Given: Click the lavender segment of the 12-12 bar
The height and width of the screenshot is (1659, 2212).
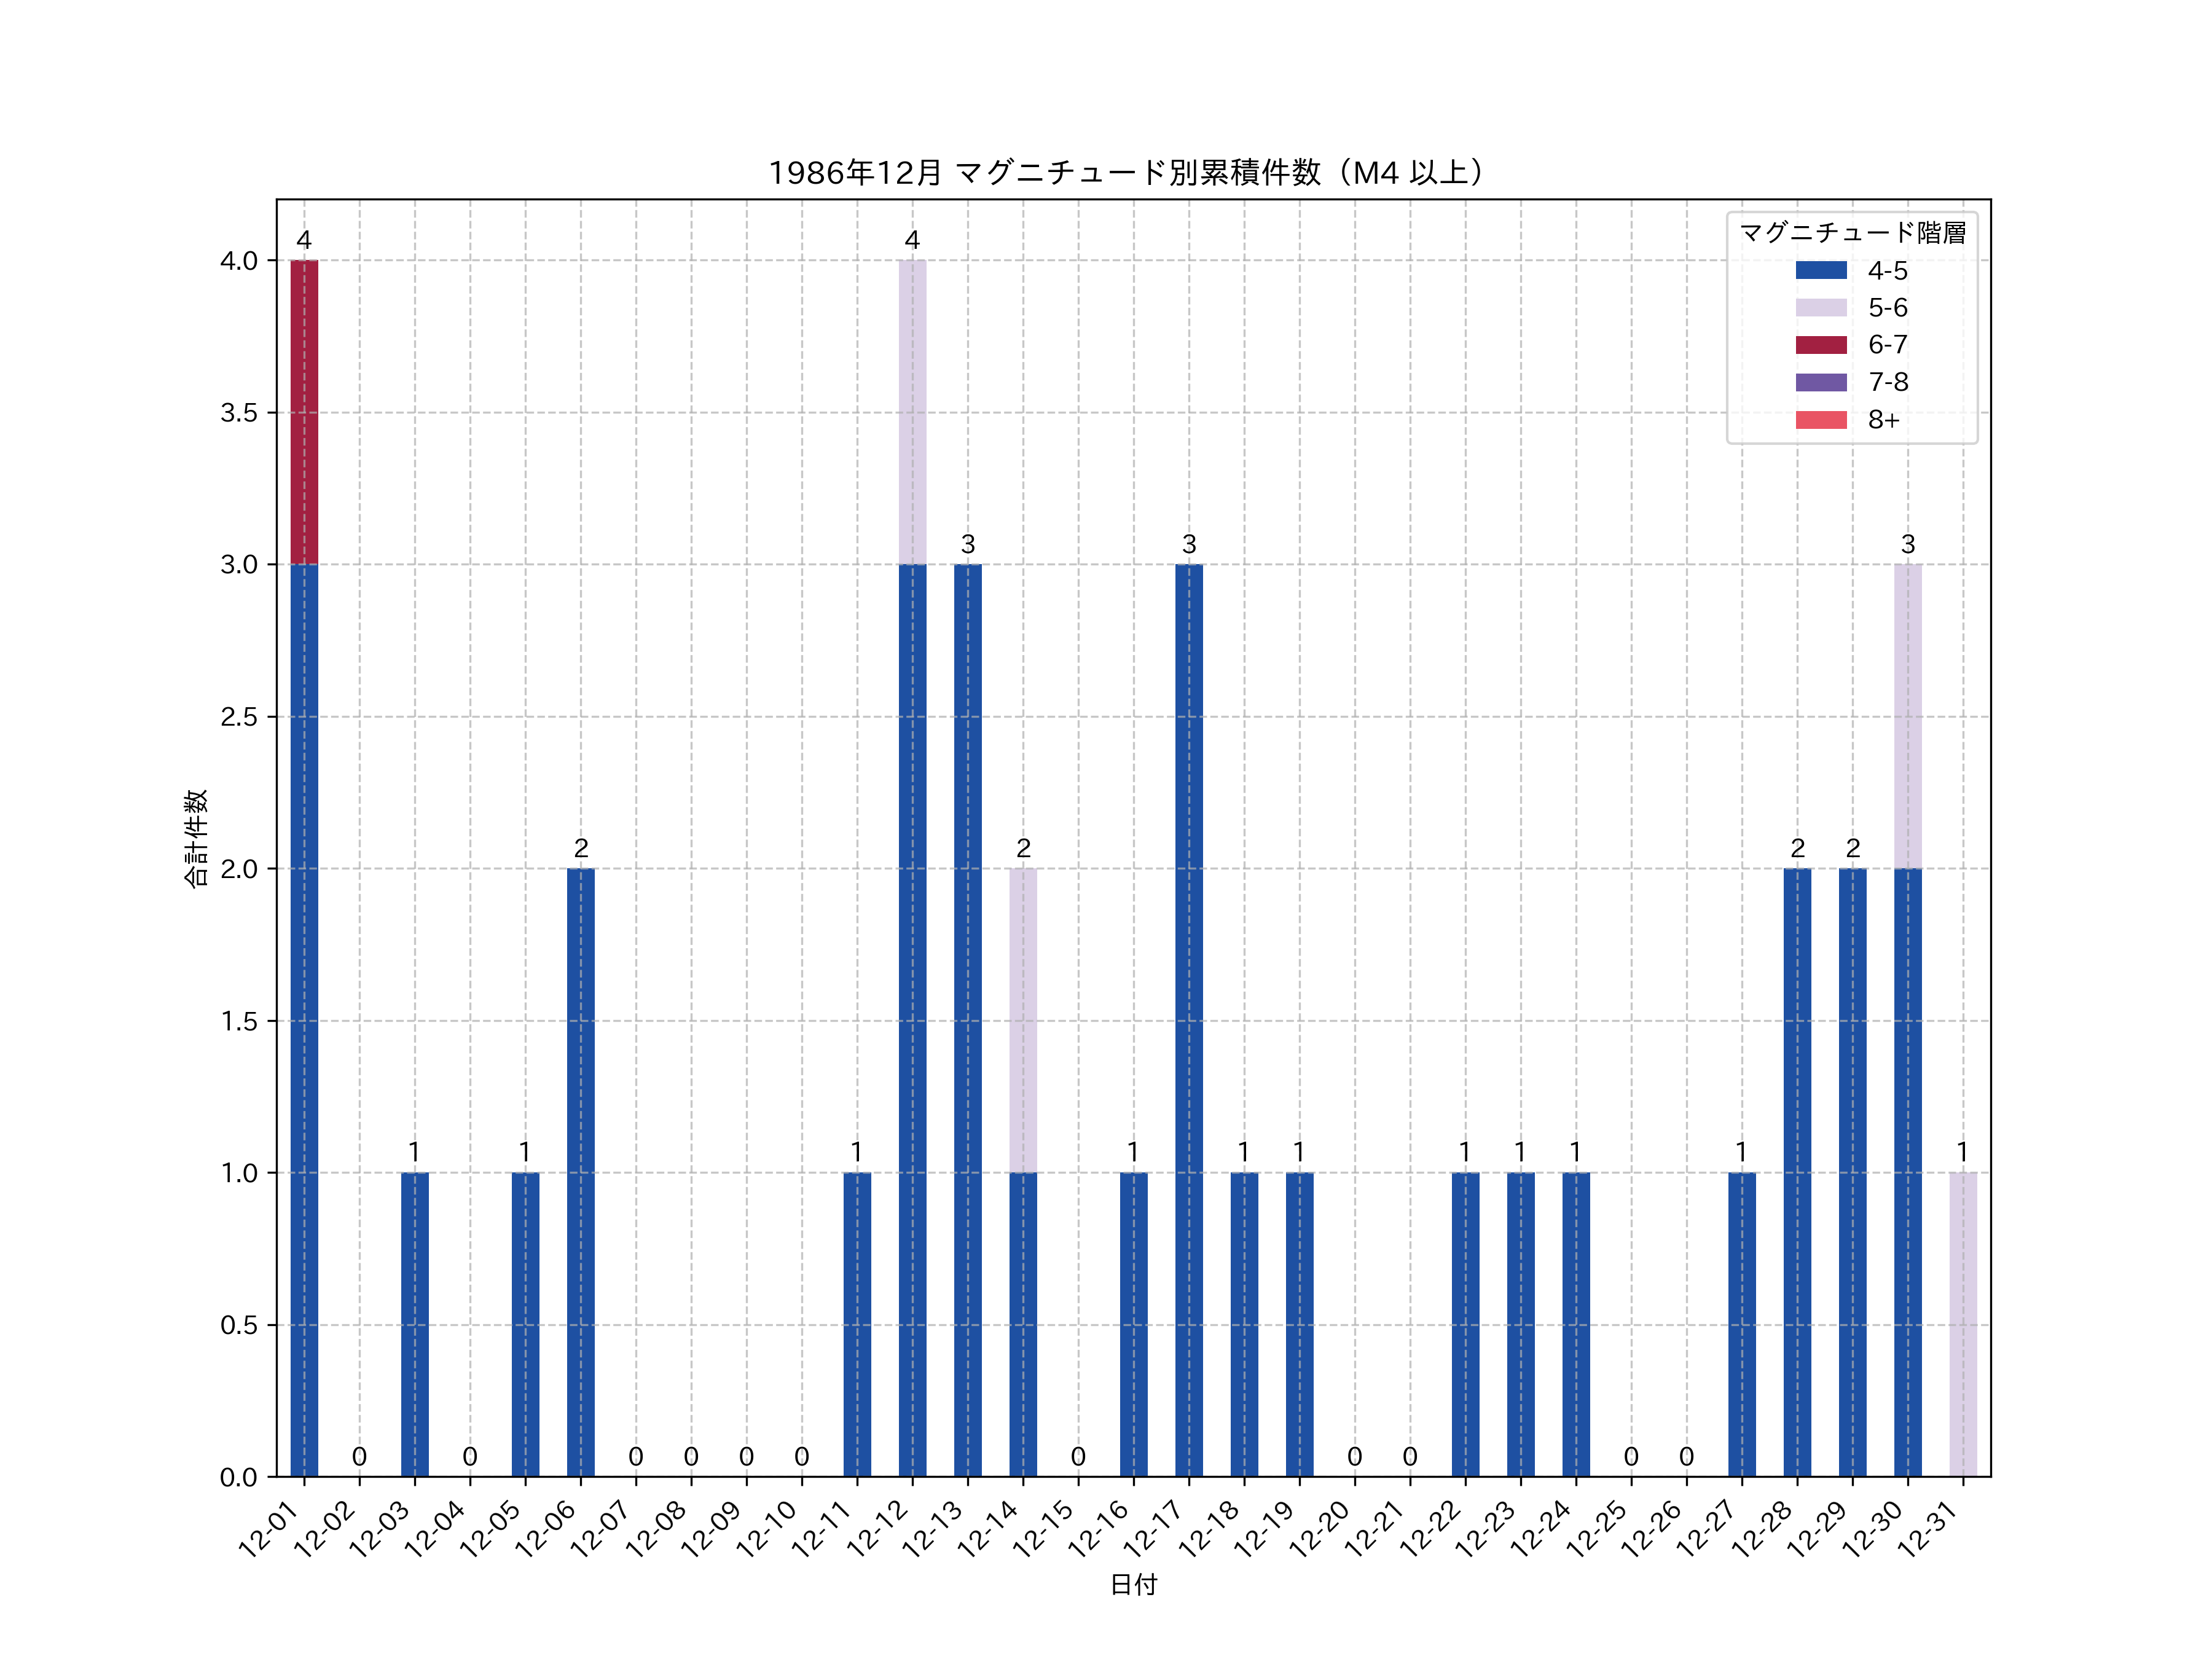Looking at the screenshot, I should coord(912,412).
